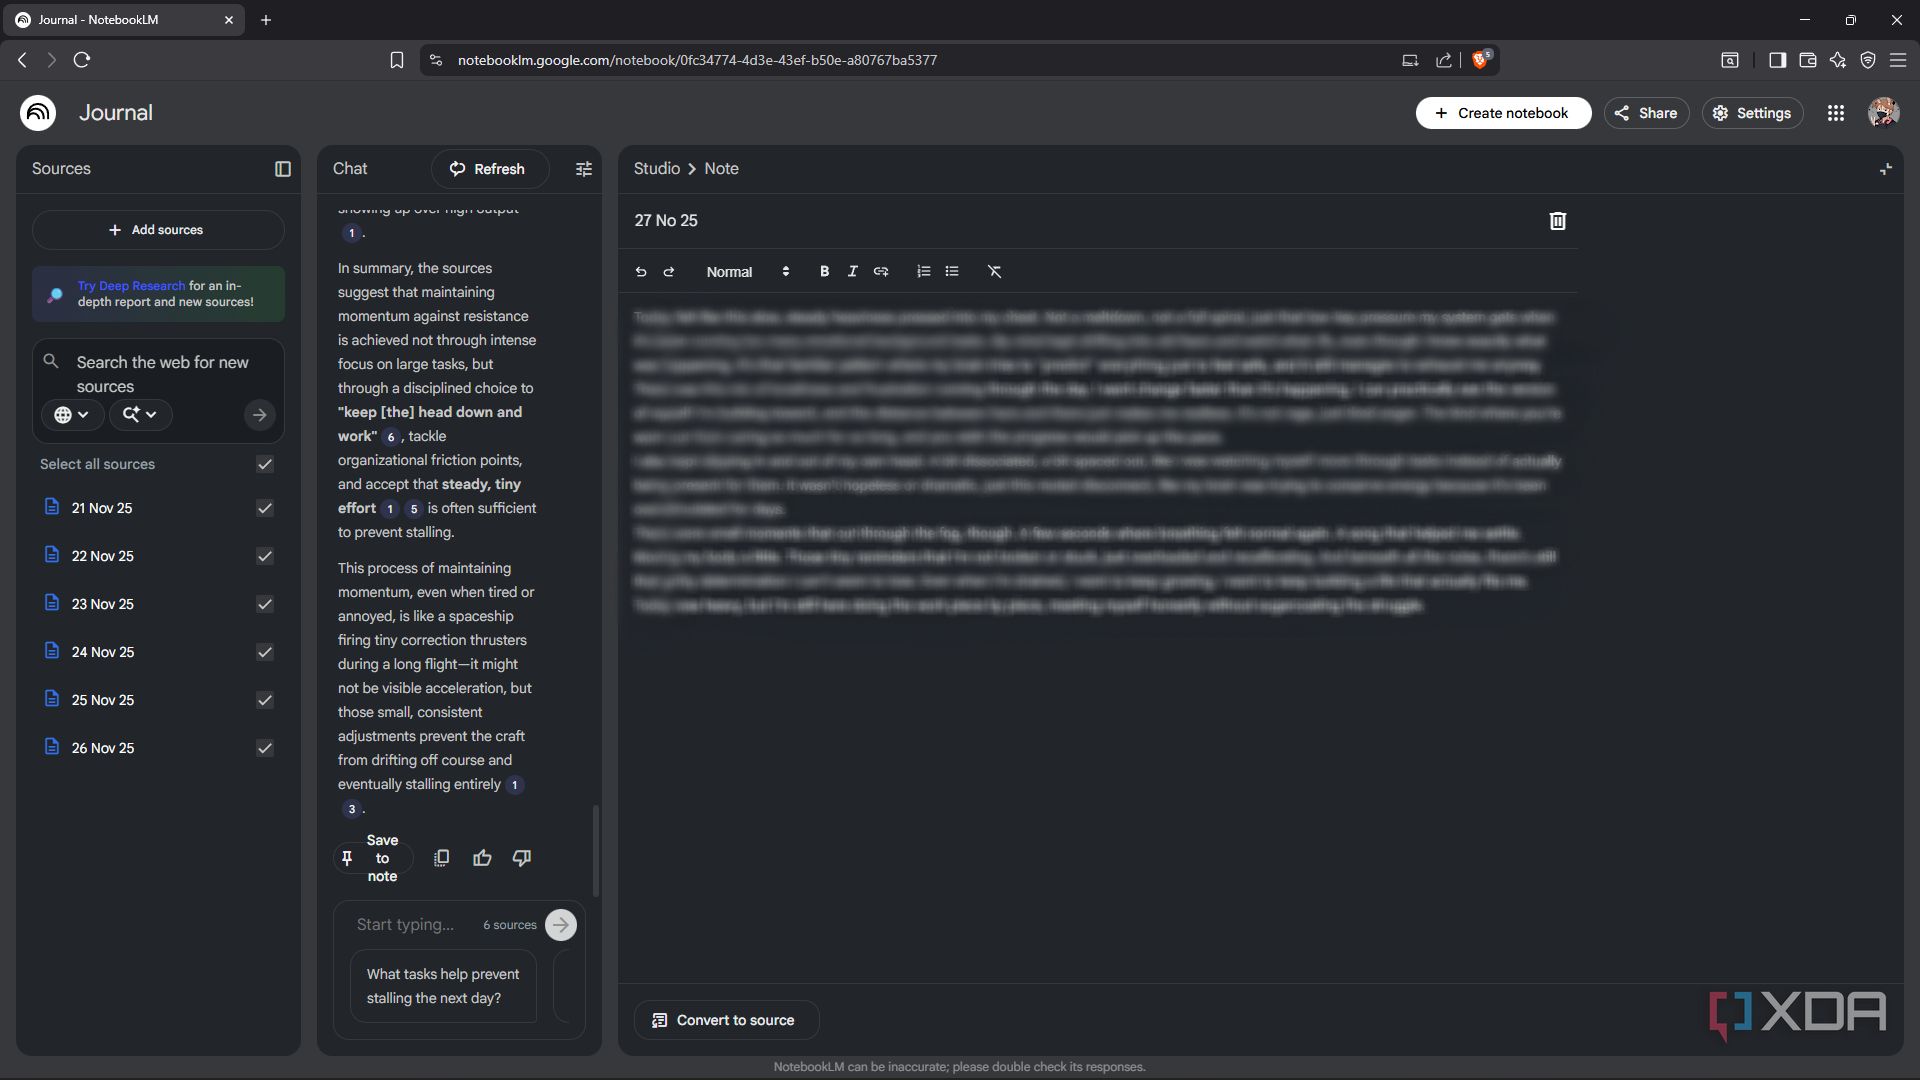
Task: Open Google apps grid
Action: [1835, 113]
